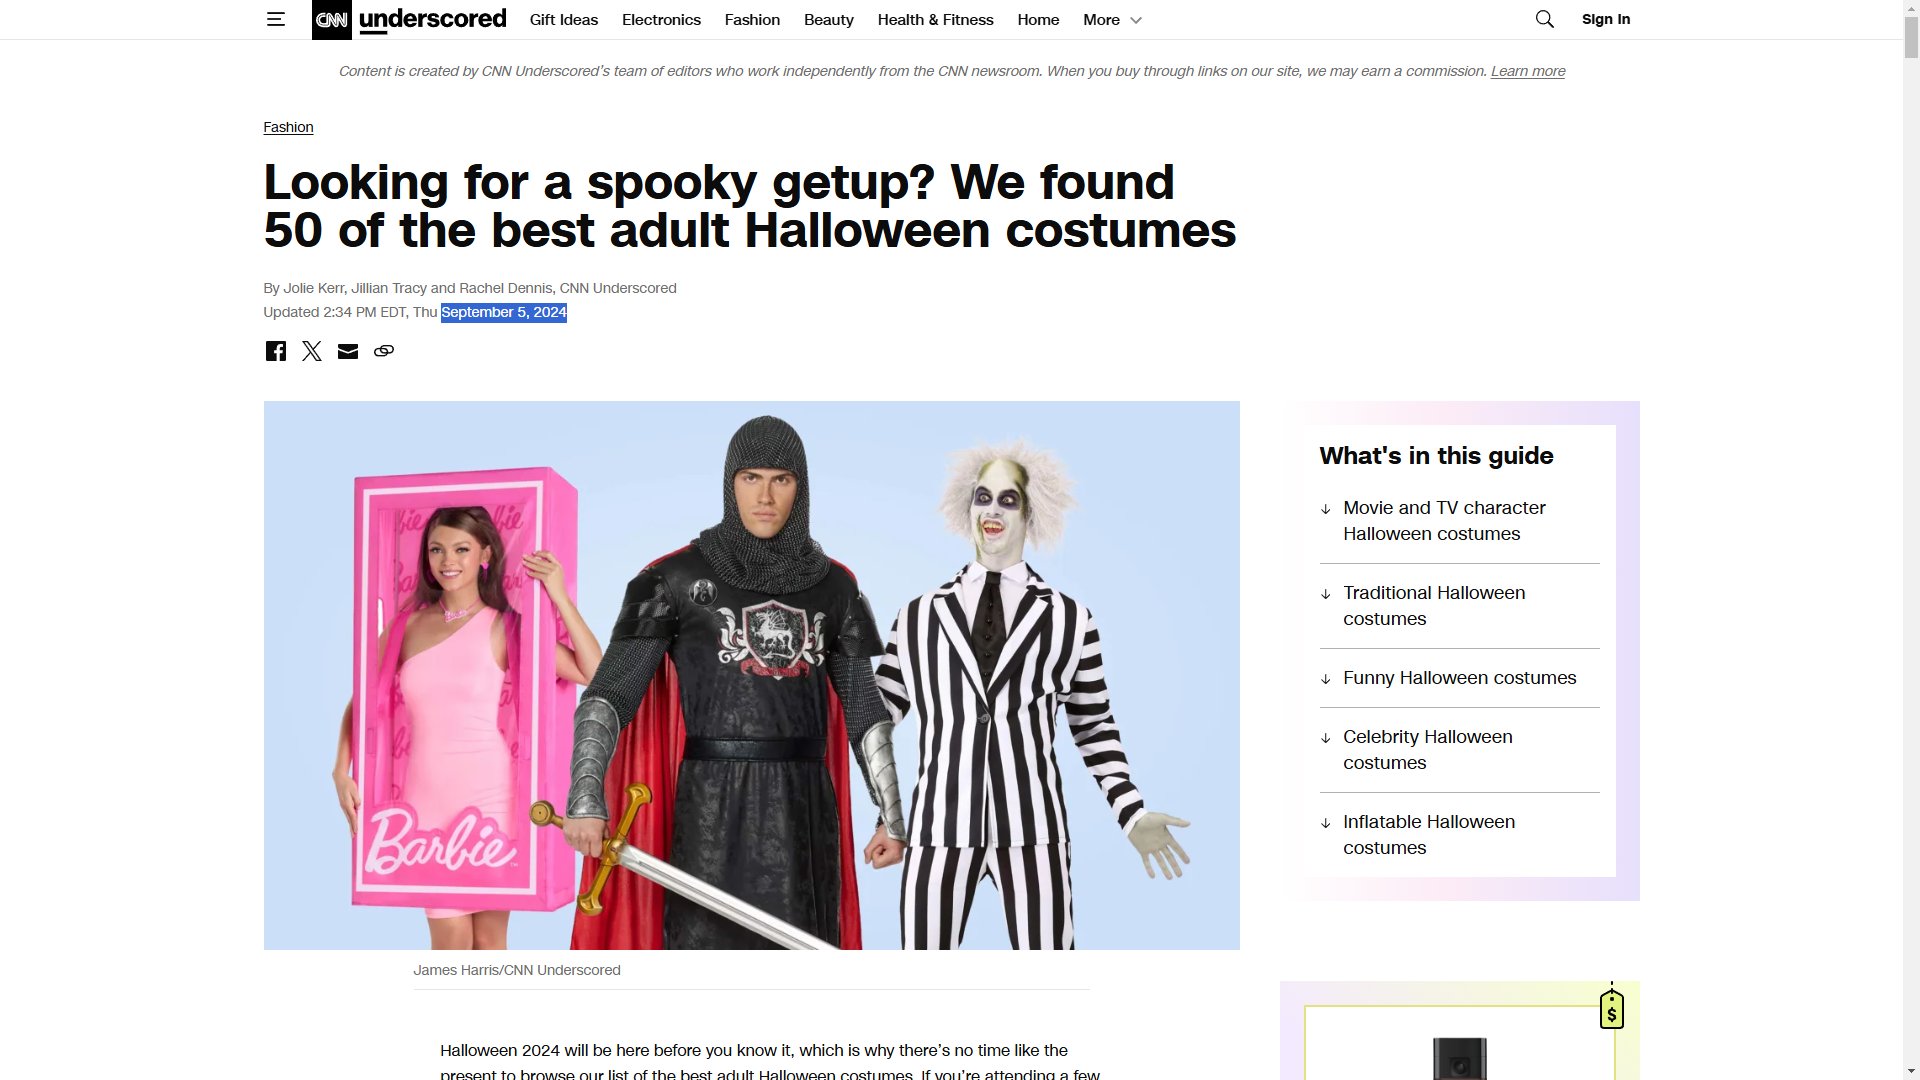1920x1080 pixels.
Task: Open the hamburger navigation menu
Action: coord(276,19)
